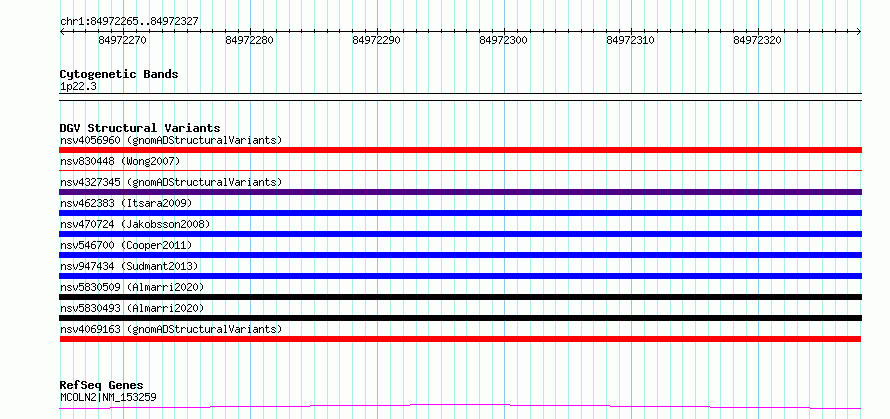Click the chr1:84972265..84972327 region label
This screenshot has width=890, height=419.
point(129,21)
